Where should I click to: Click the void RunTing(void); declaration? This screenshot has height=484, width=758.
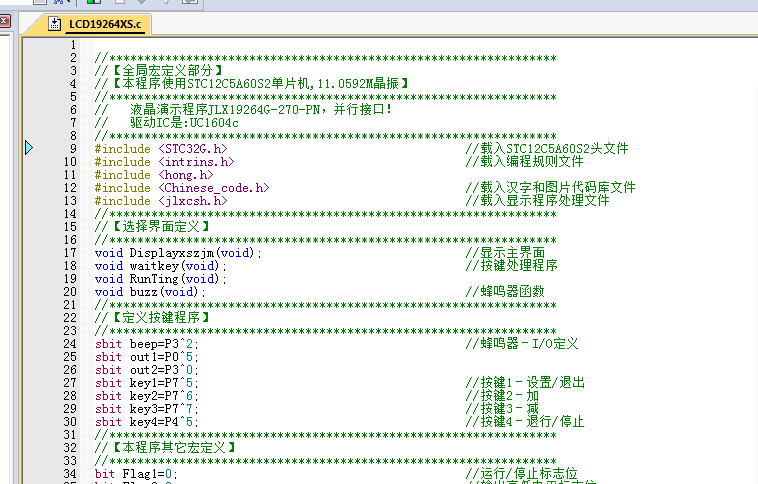pos(160,279)
